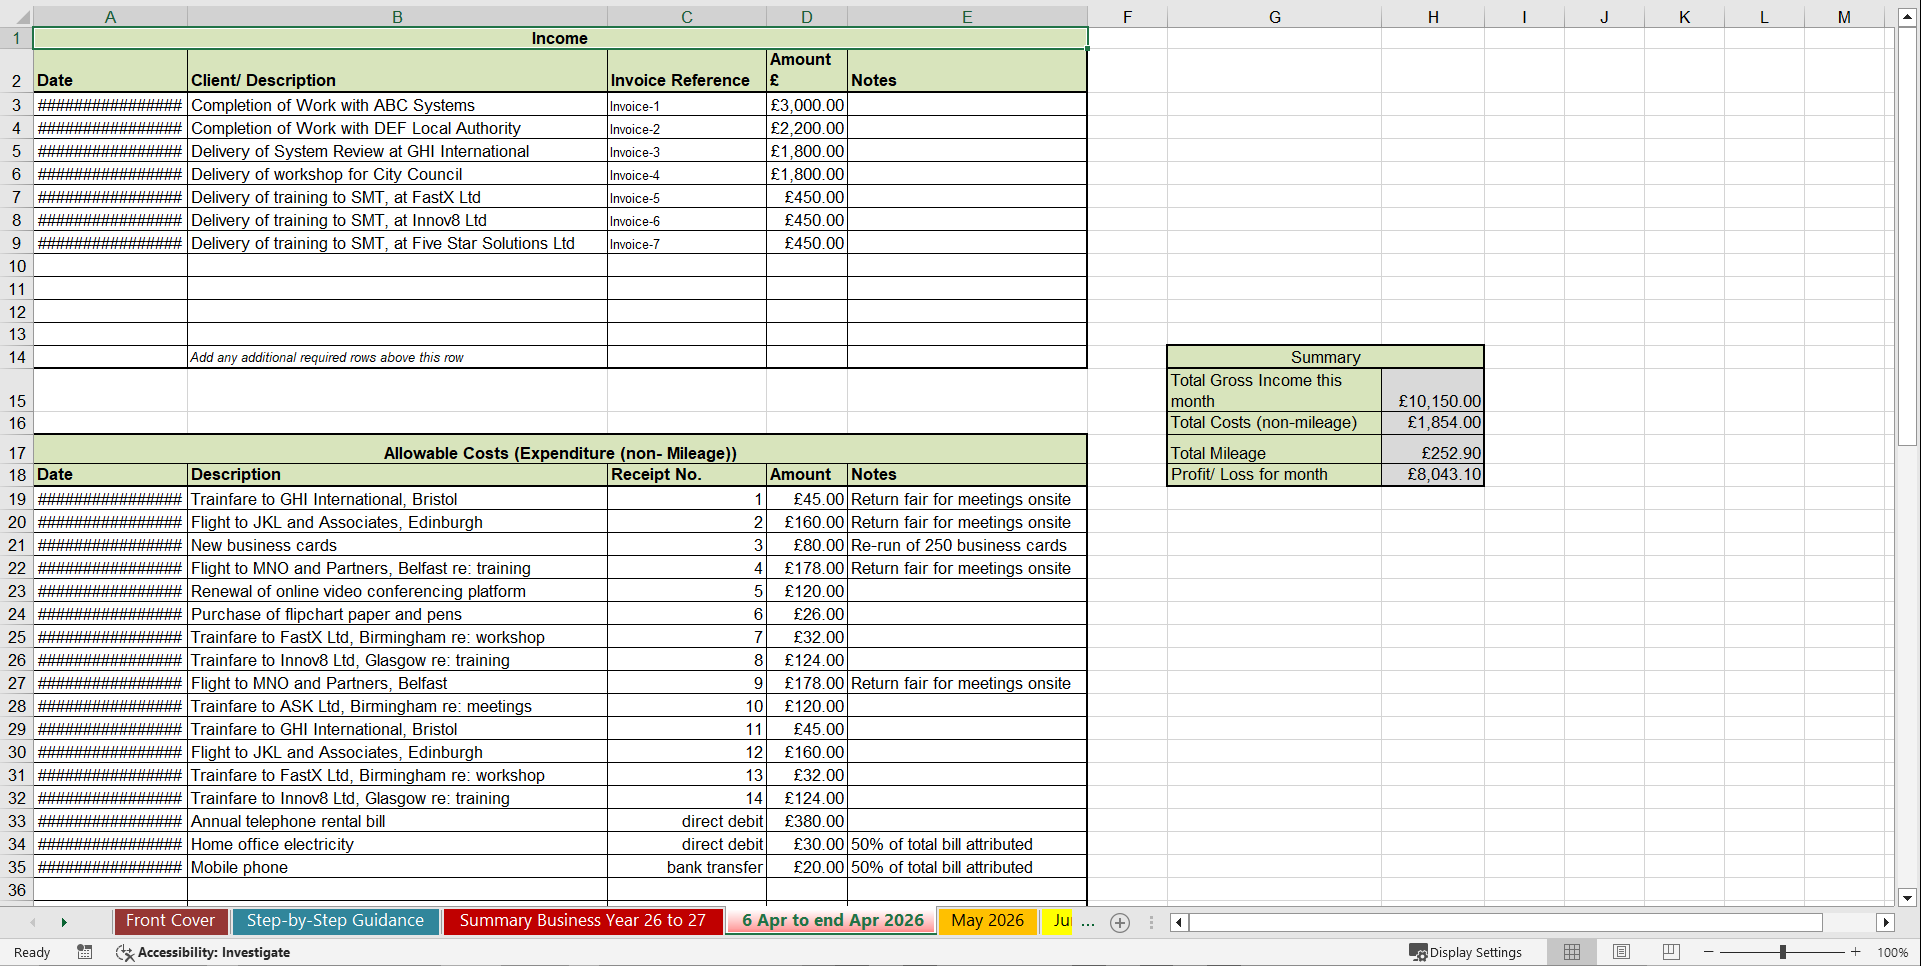Open the partially visible Ju sheet tab
Screen dimensions: 1921x966
point(1058,921)
